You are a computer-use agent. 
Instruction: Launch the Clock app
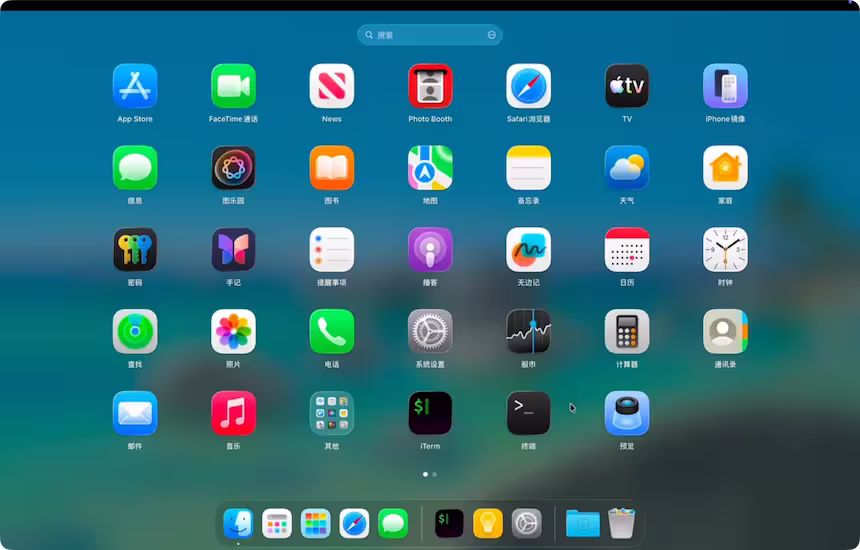click(x=725, y=250)
